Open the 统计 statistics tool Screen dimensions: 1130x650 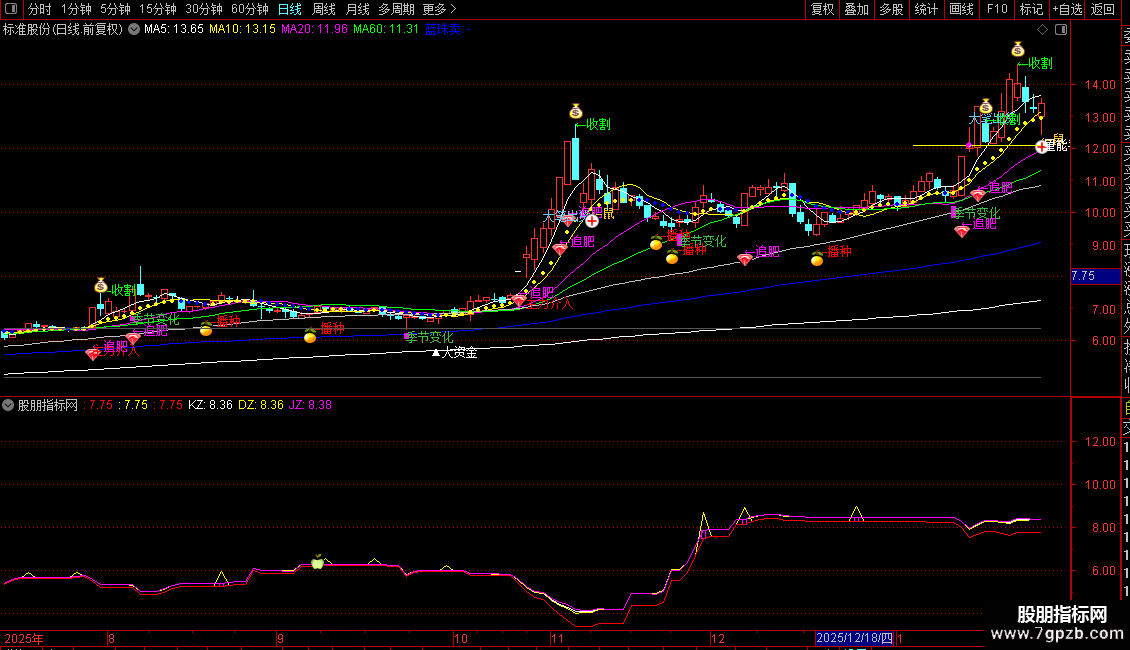pos(926,9)
